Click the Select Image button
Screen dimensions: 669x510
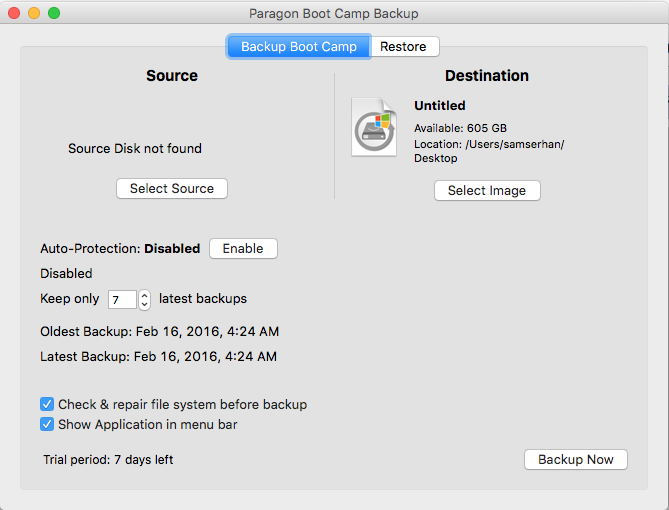[x=487, y=190]
